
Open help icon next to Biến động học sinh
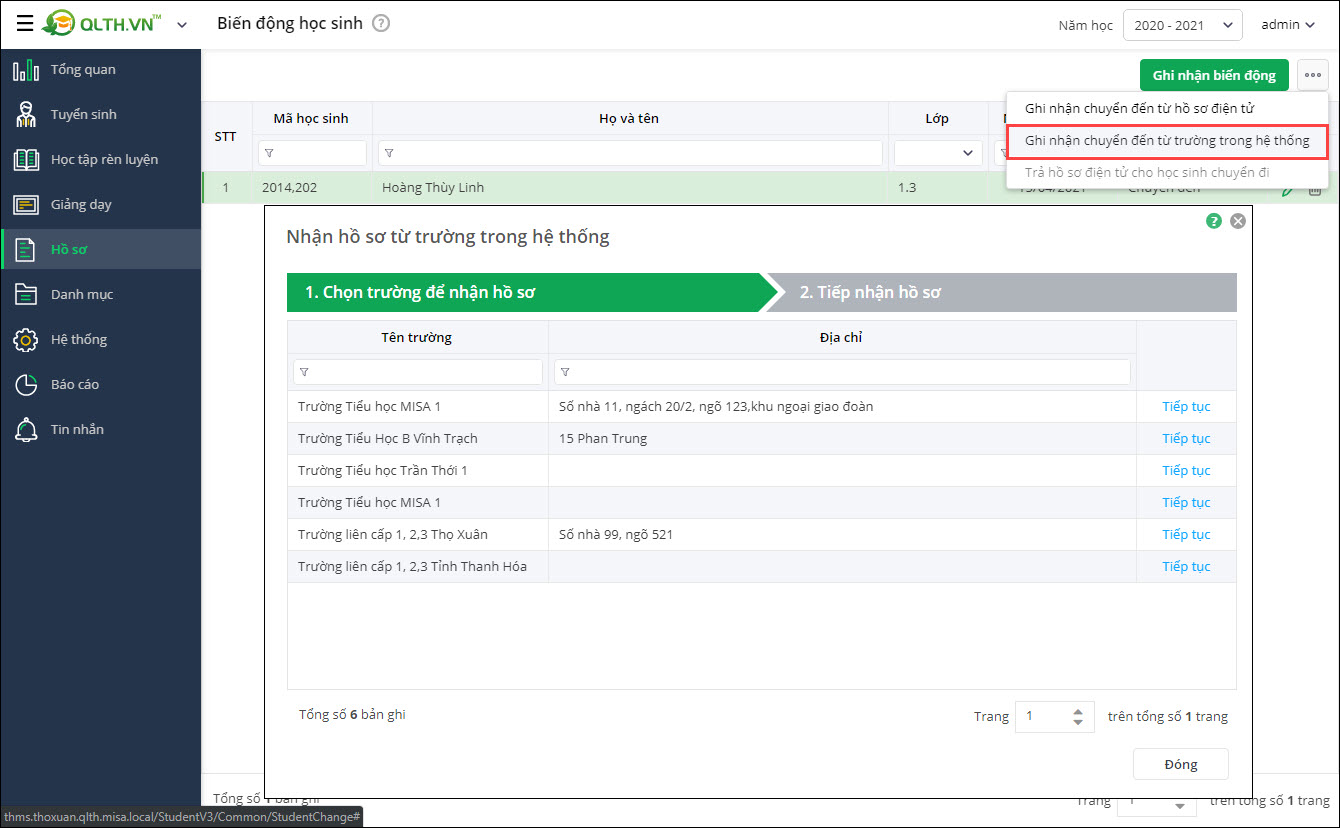click(381, 23)
